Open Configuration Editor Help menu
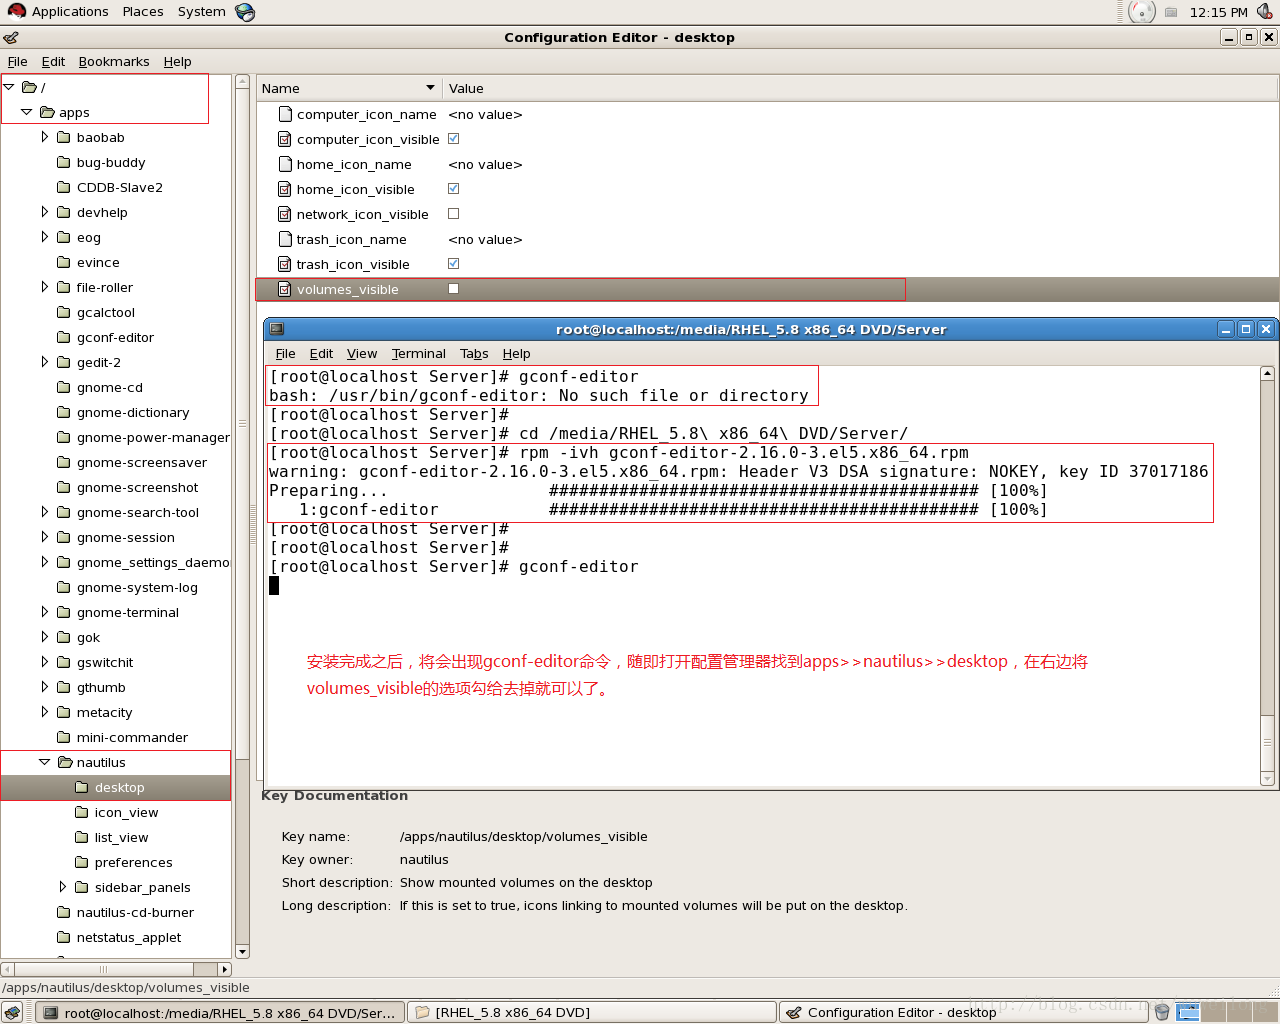The width and height of the screenshot is (1280, 1024). 177,61
